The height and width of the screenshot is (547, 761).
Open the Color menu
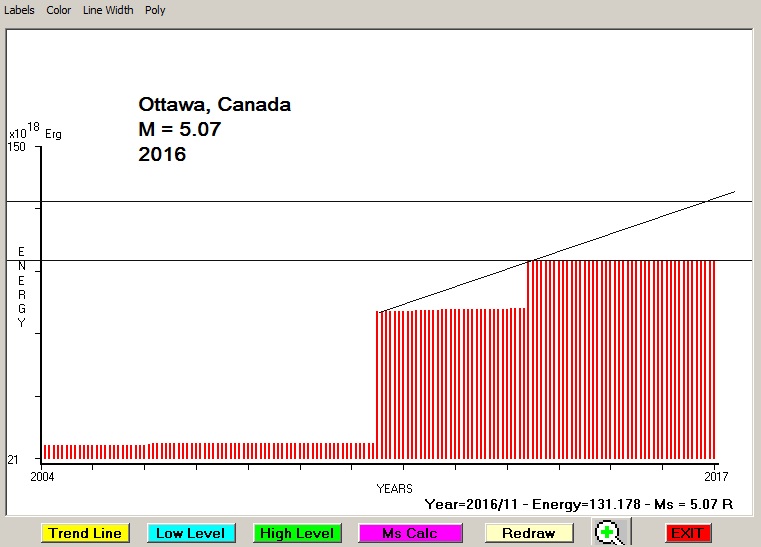click(x=59, y=10)
